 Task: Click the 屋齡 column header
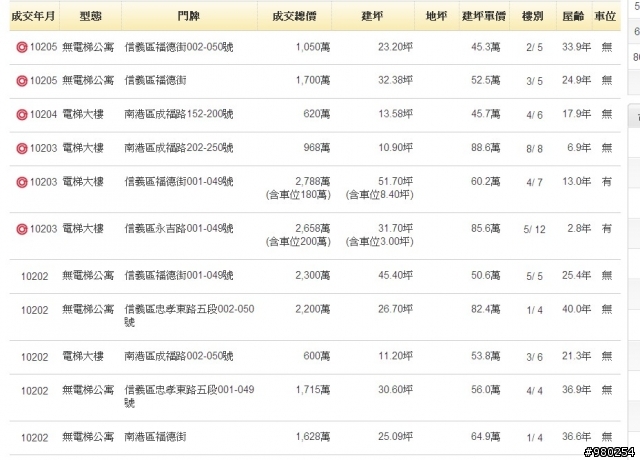pyautogui.click(x=573, y=16)
